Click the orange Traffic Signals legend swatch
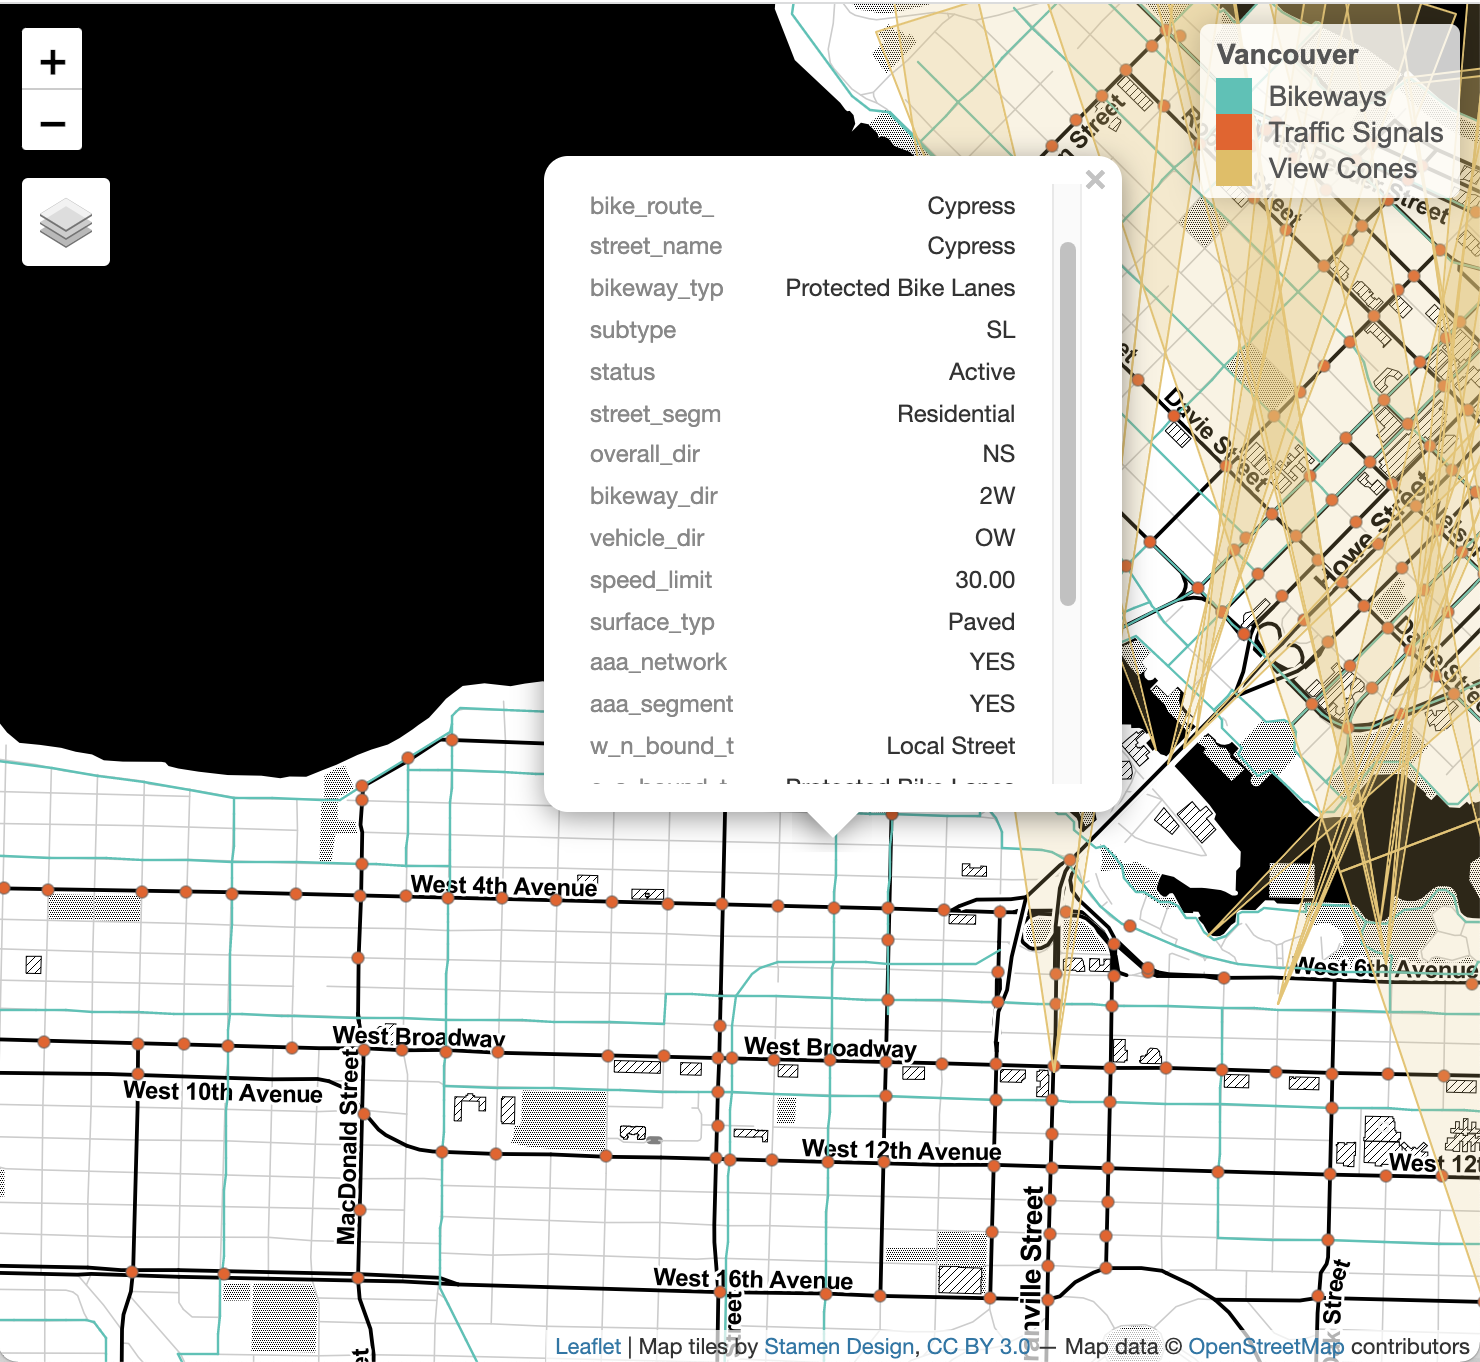 tap(1234, 132)
